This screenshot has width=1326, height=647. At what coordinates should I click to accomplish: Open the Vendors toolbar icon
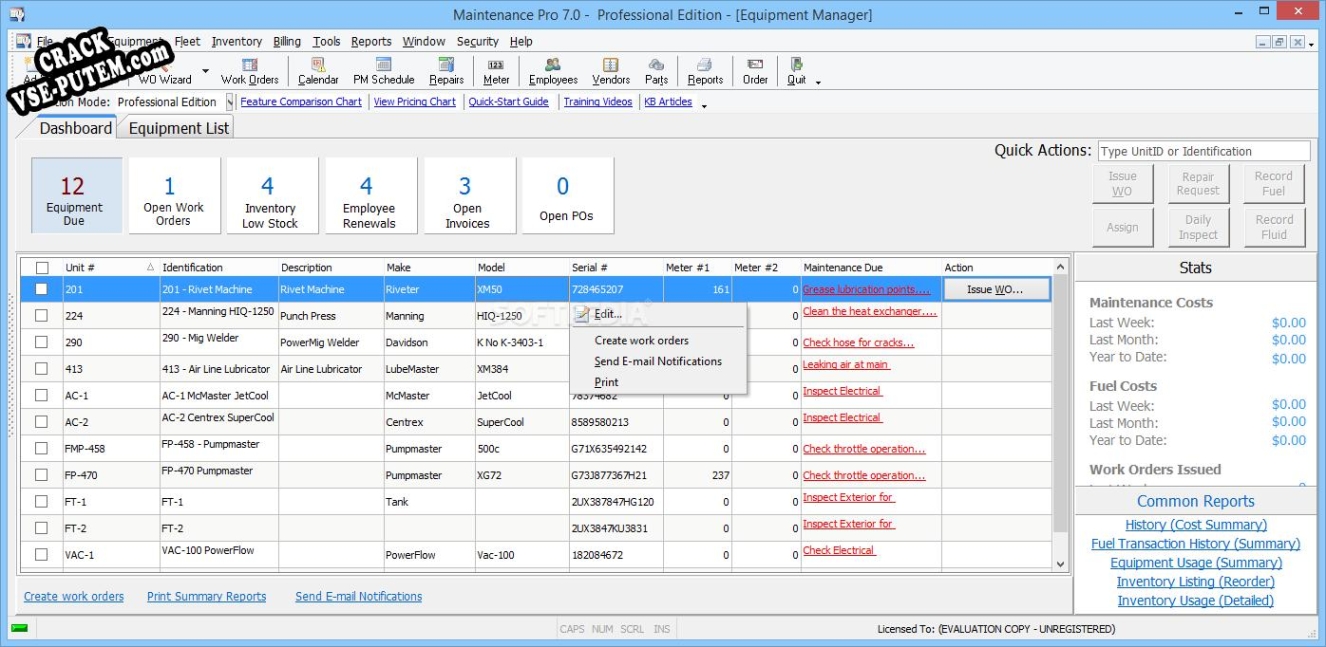[610, 70]
